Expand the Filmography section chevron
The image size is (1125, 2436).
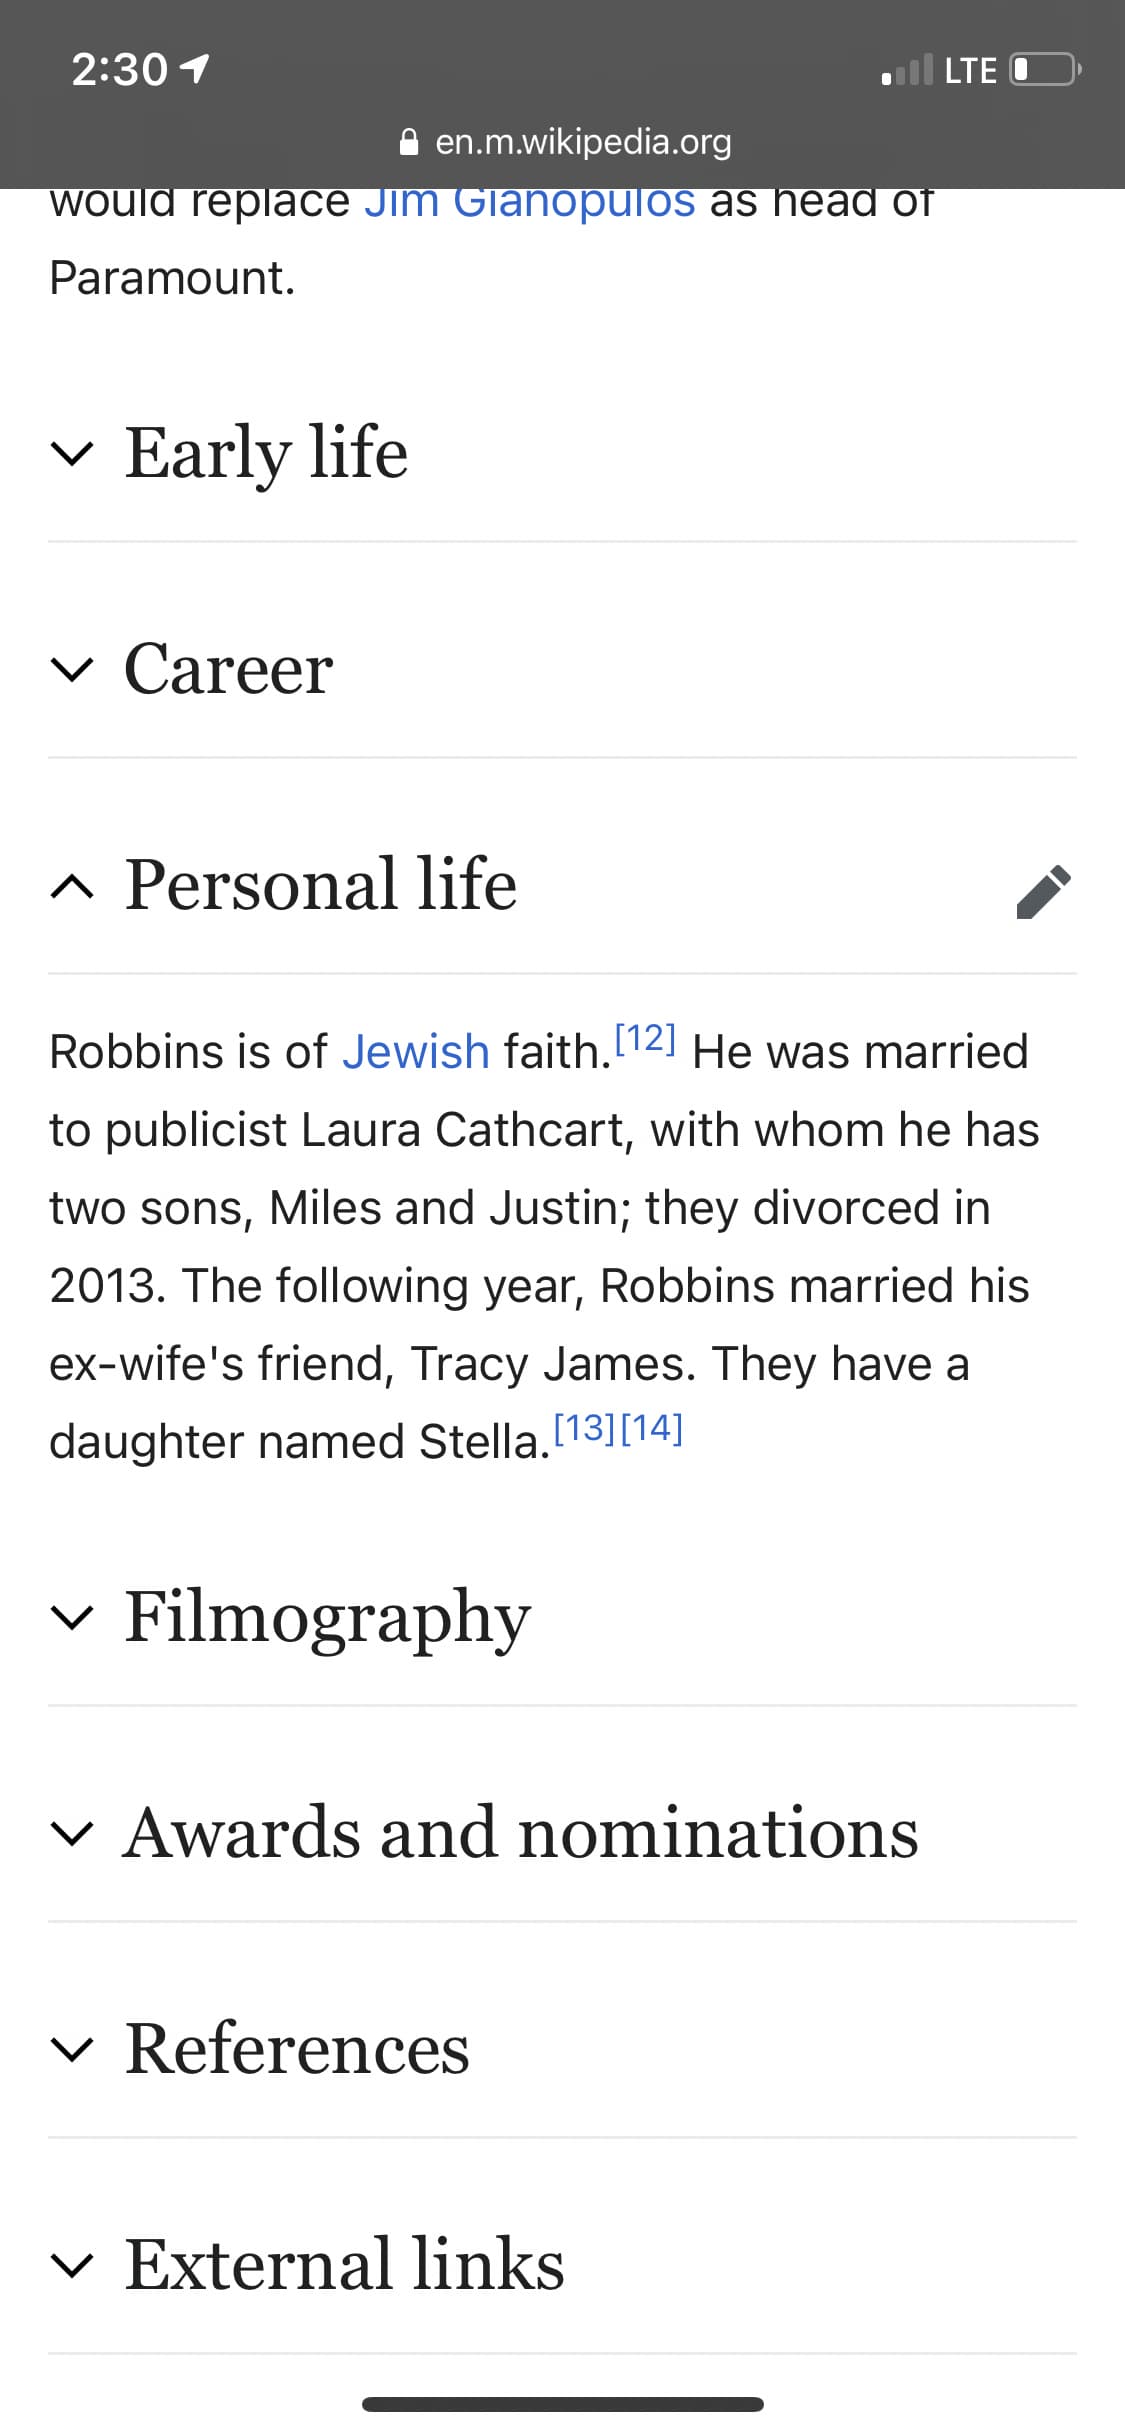71,1617
